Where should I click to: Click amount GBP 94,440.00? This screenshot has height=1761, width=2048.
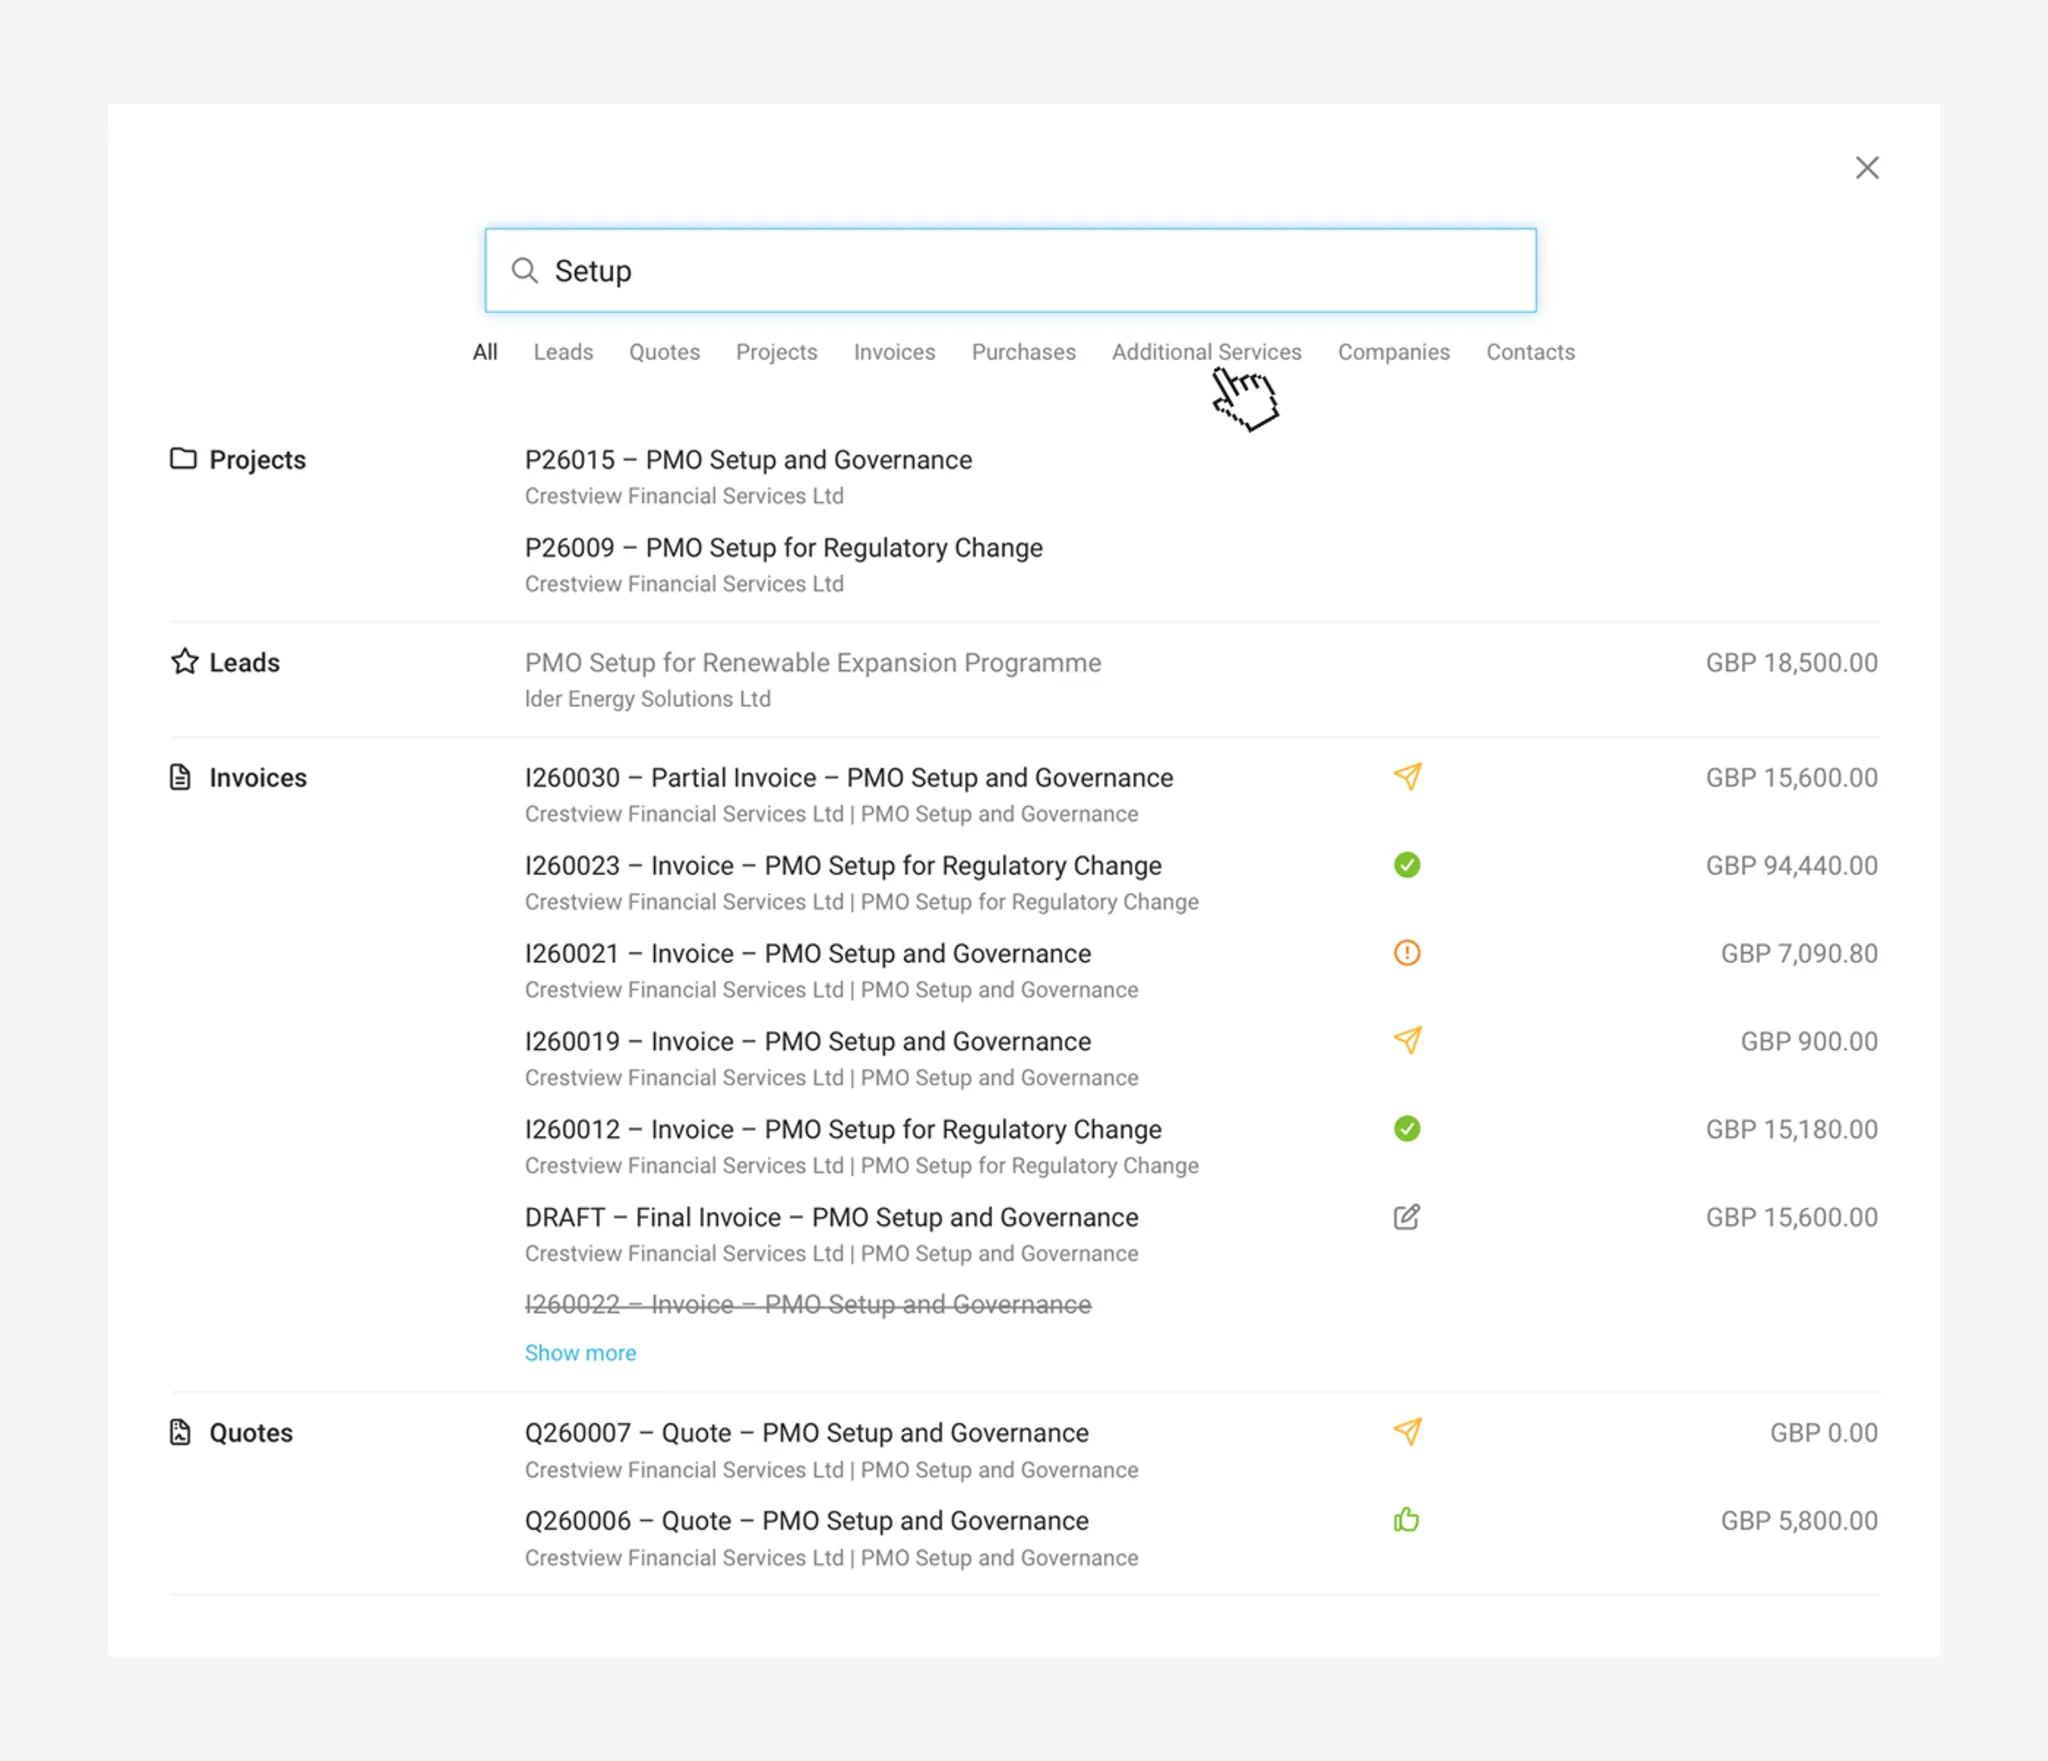coord(1791,866)
